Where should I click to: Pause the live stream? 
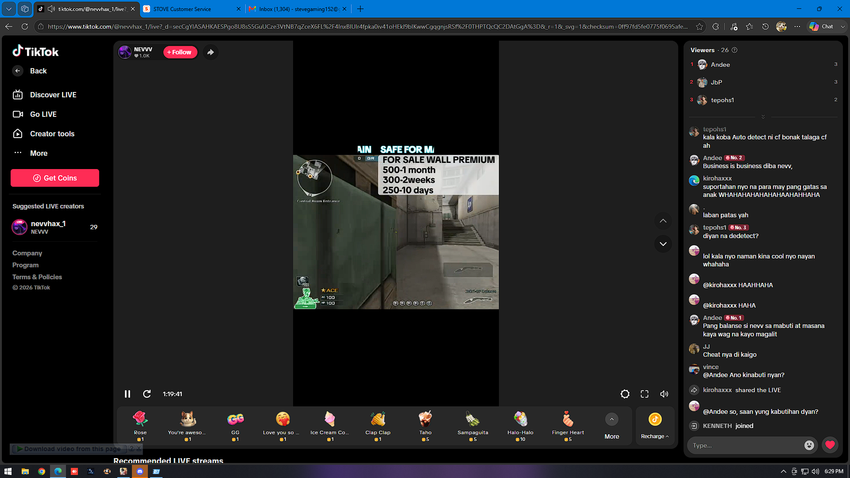pyautogui.click(x=127, y=394)
